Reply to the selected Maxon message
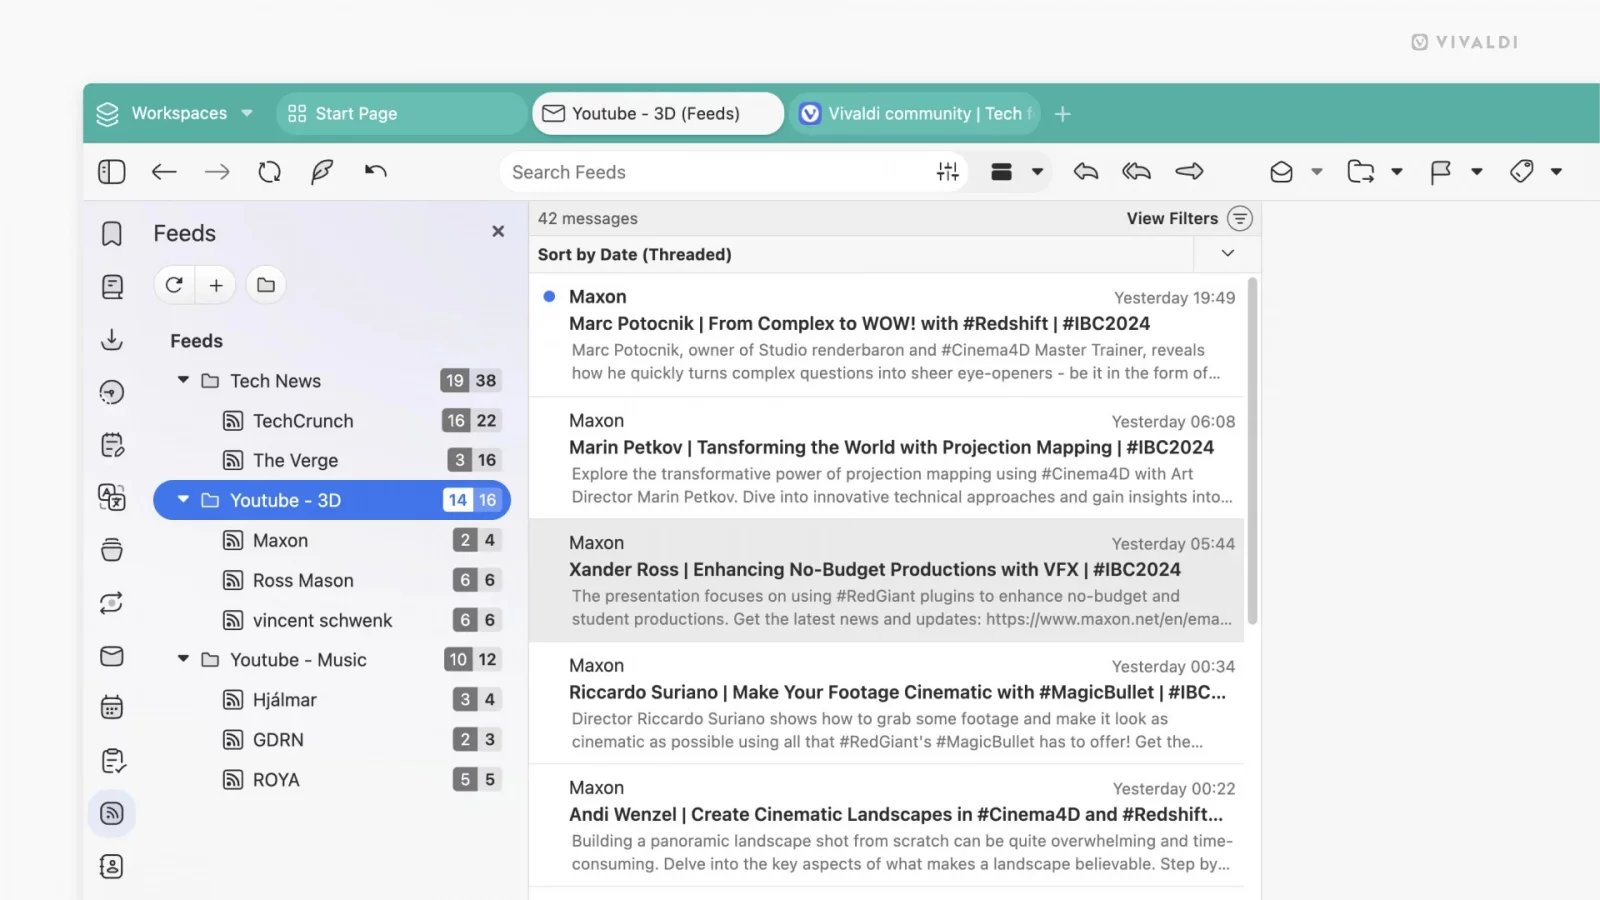 pos(1085,171)
